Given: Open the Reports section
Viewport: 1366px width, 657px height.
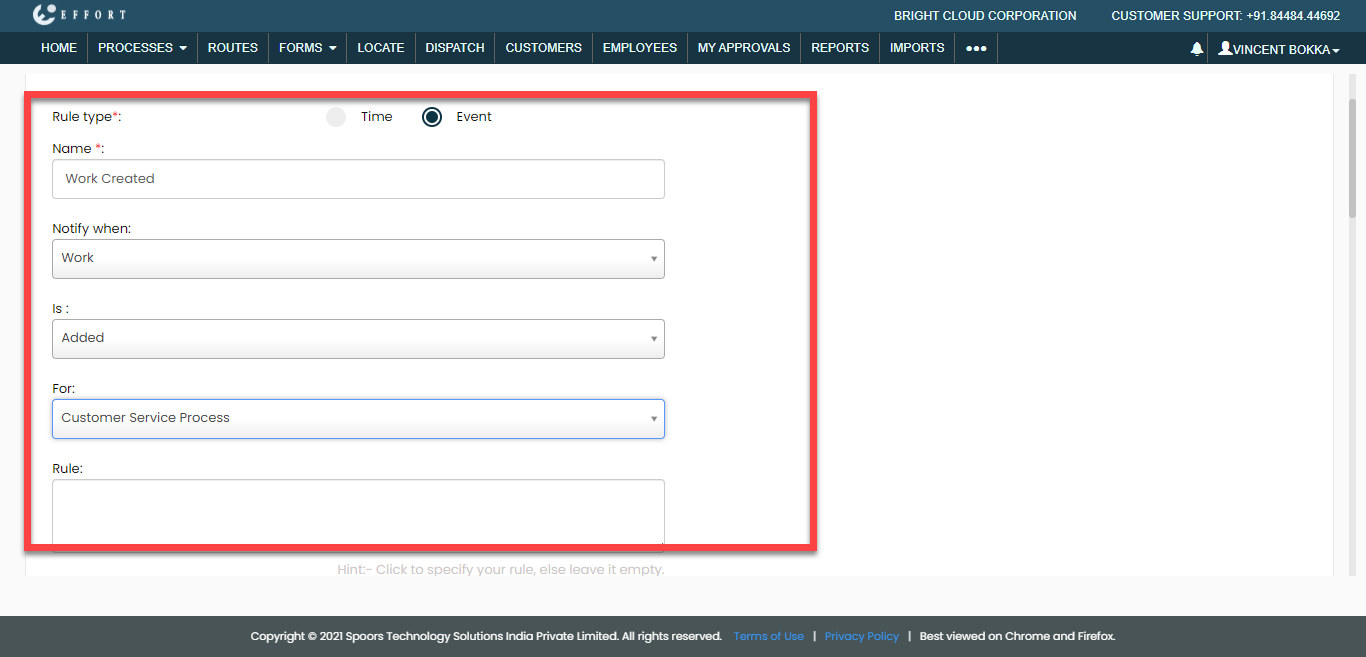Looking at the screenshot, I should pyautogui.click(x=839, y=48).
